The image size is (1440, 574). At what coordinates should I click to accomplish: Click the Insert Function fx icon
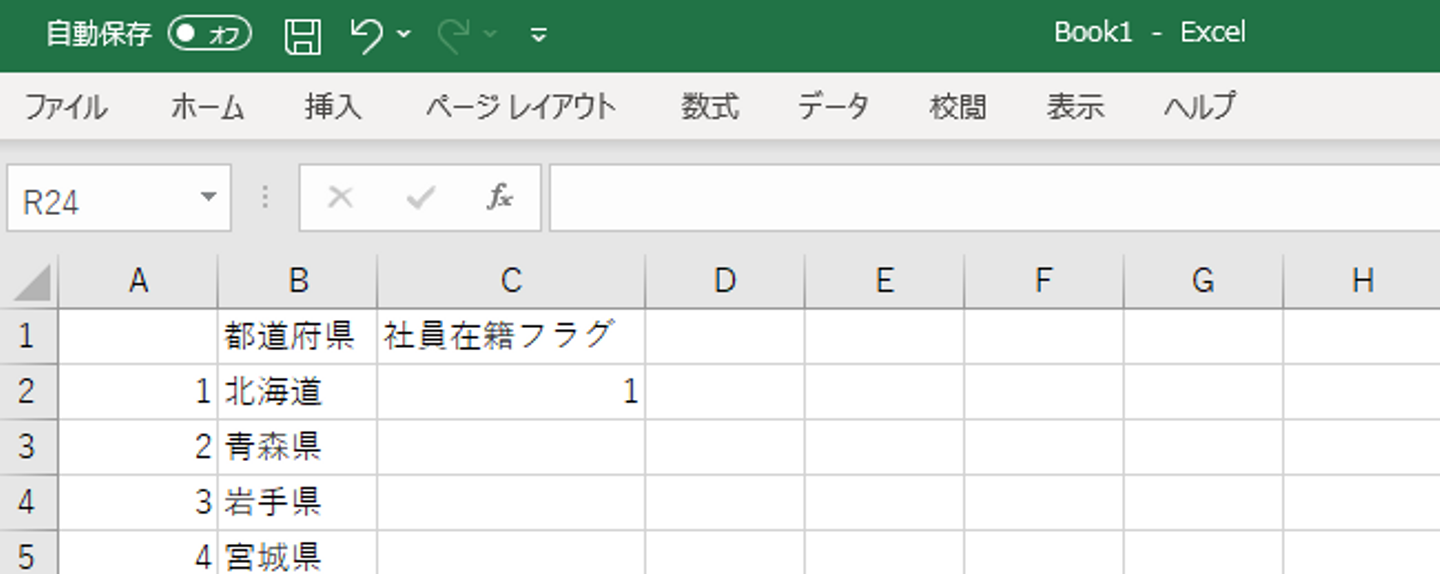(499, 198)
